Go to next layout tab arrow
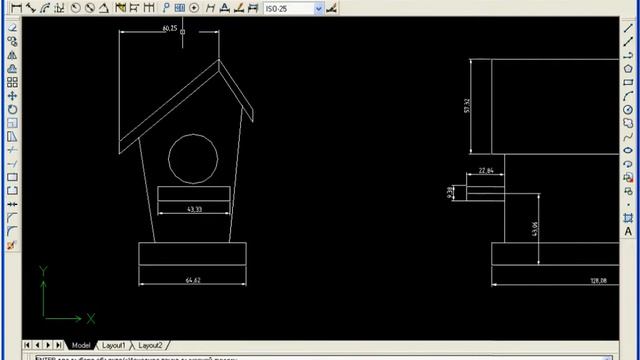Screen dimensions: 640x360 [x=48, y=345]
